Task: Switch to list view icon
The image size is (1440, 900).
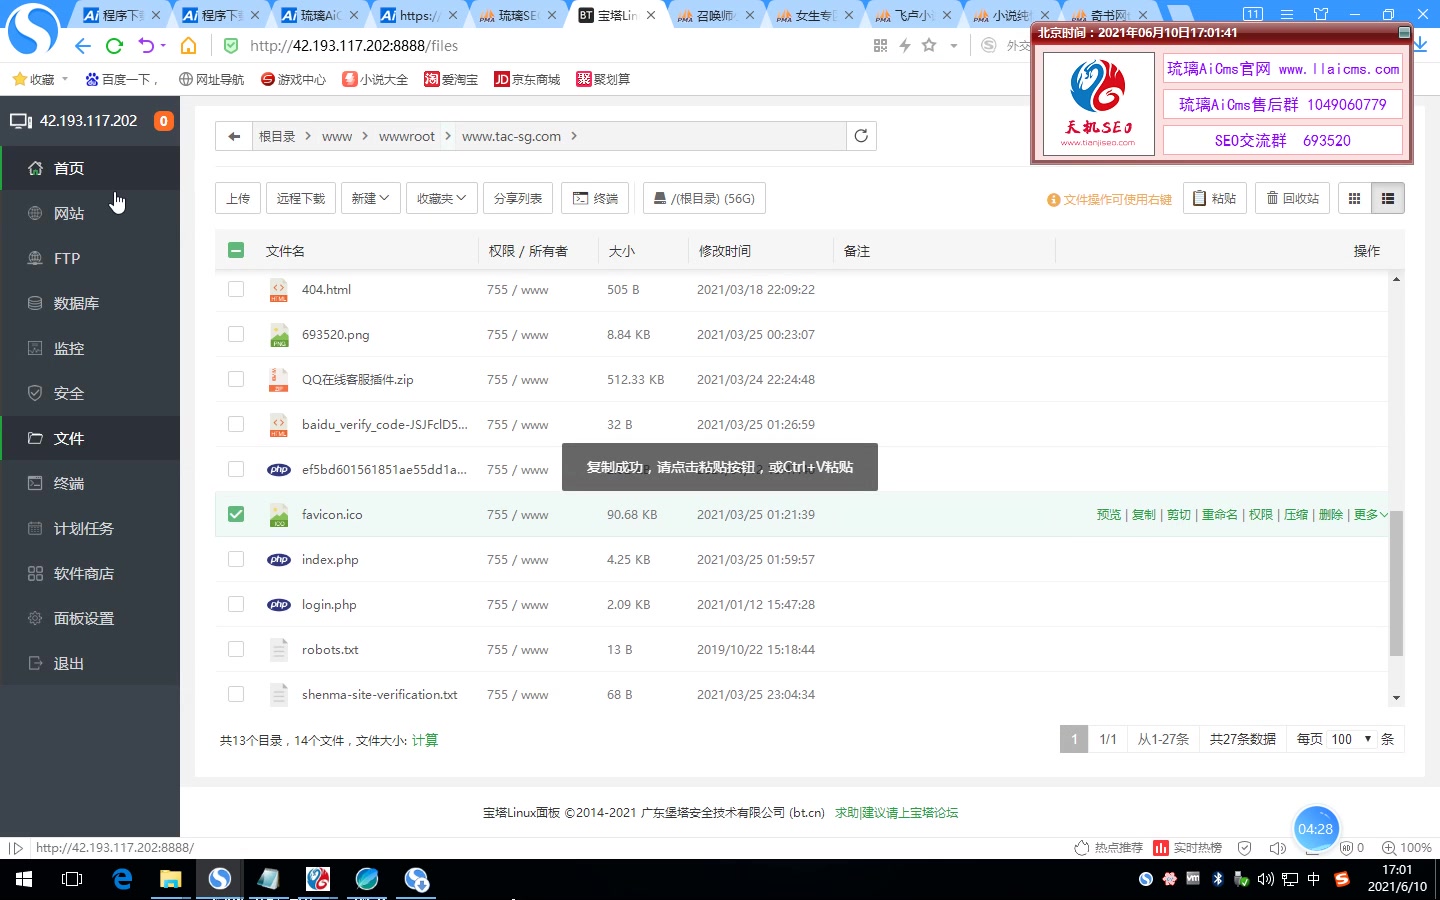Action: 1388,198
